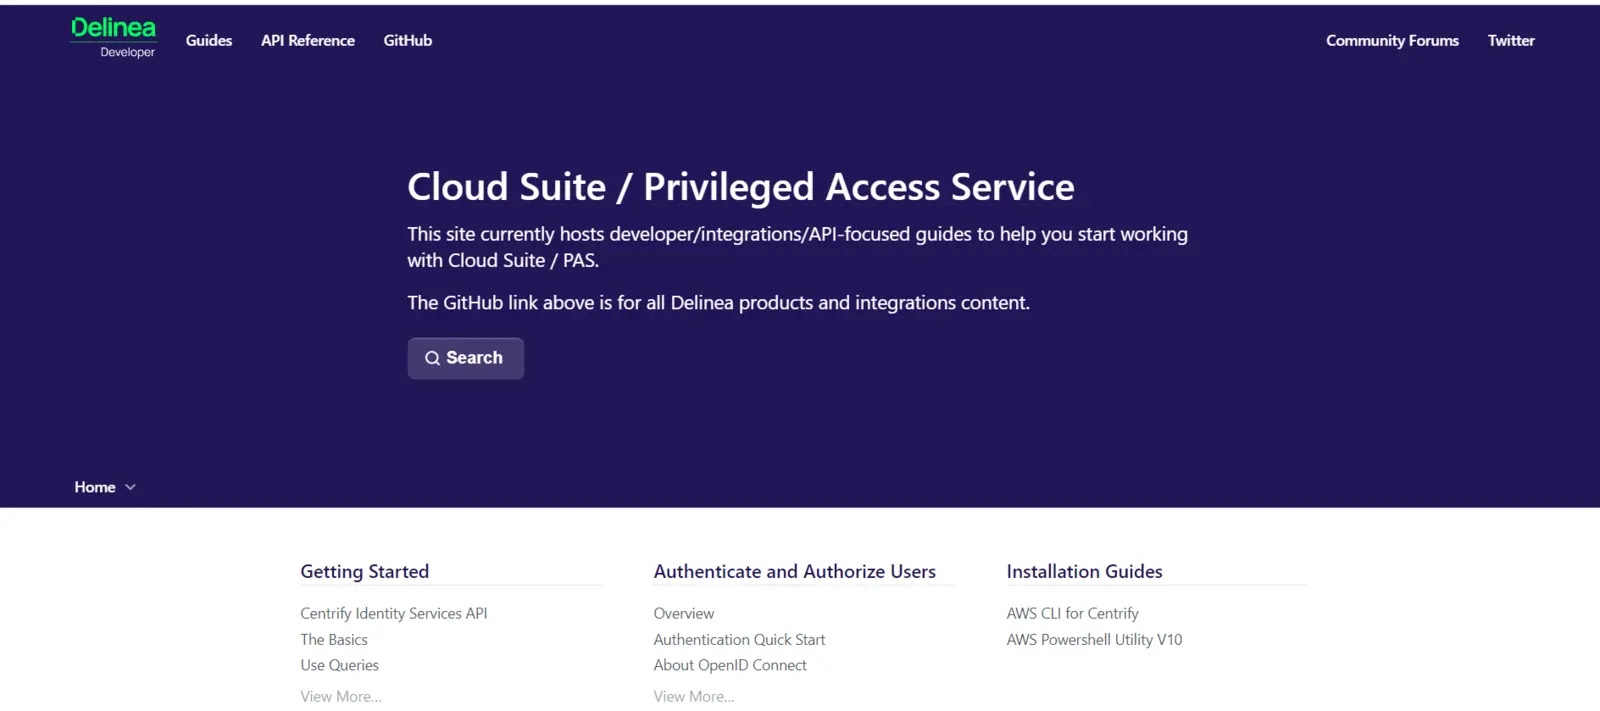Open About OpenID Connect link
Viewport: 1600px width, 711px height.
pos(730,665)
